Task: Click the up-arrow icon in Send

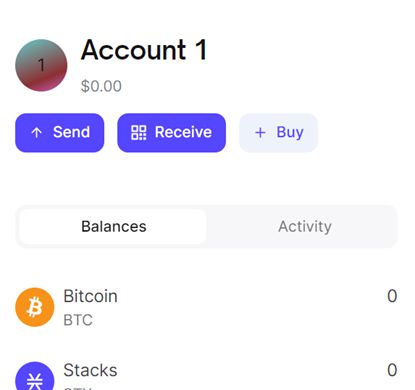Action: click(x=36, y=133)
